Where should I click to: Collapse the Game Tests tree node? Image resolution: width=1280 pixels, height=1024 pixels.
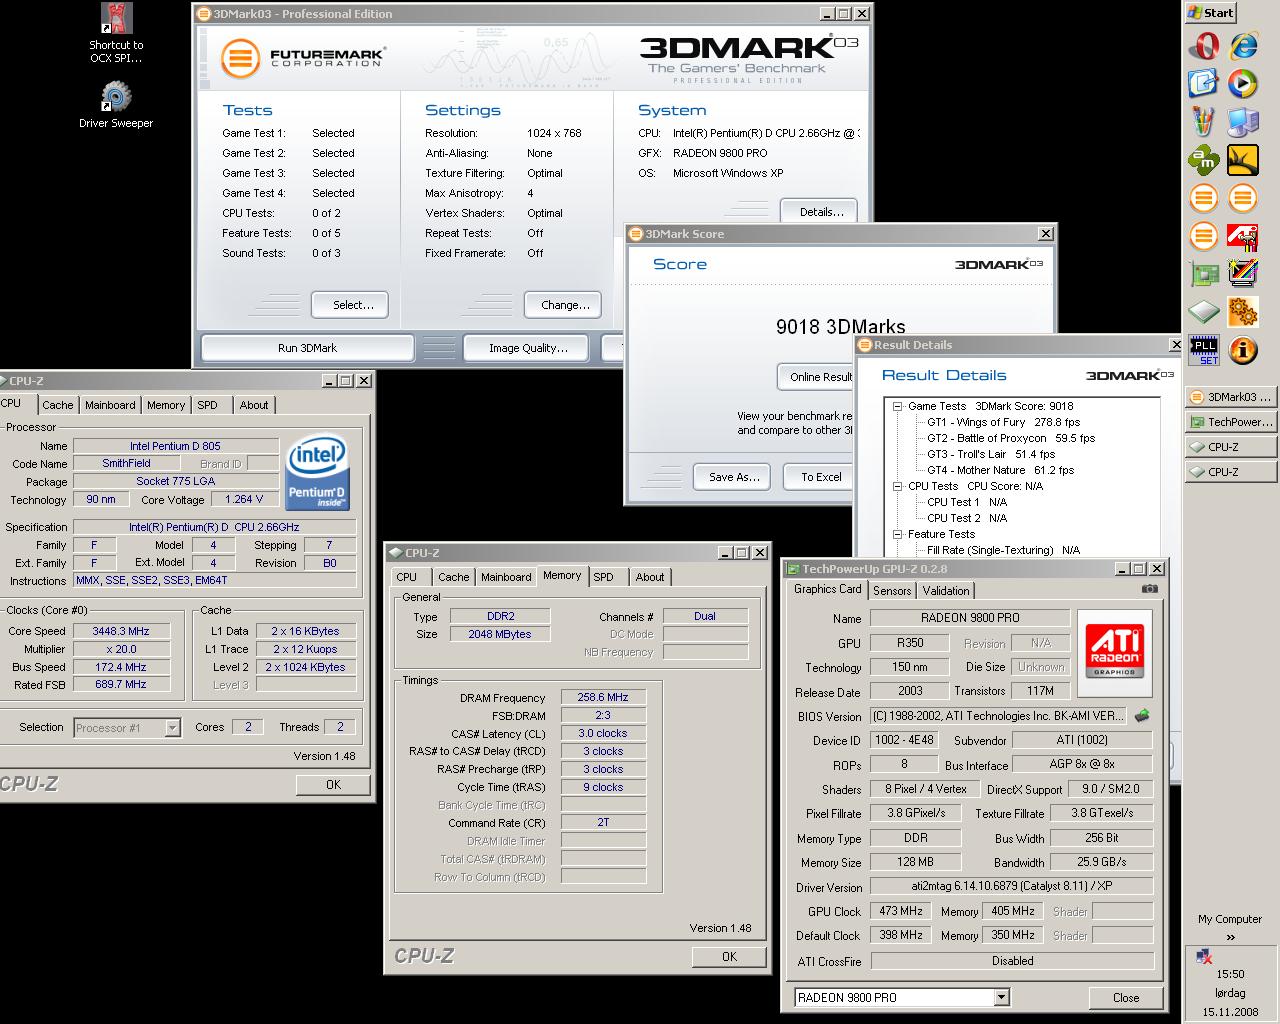tap(898, 406)
